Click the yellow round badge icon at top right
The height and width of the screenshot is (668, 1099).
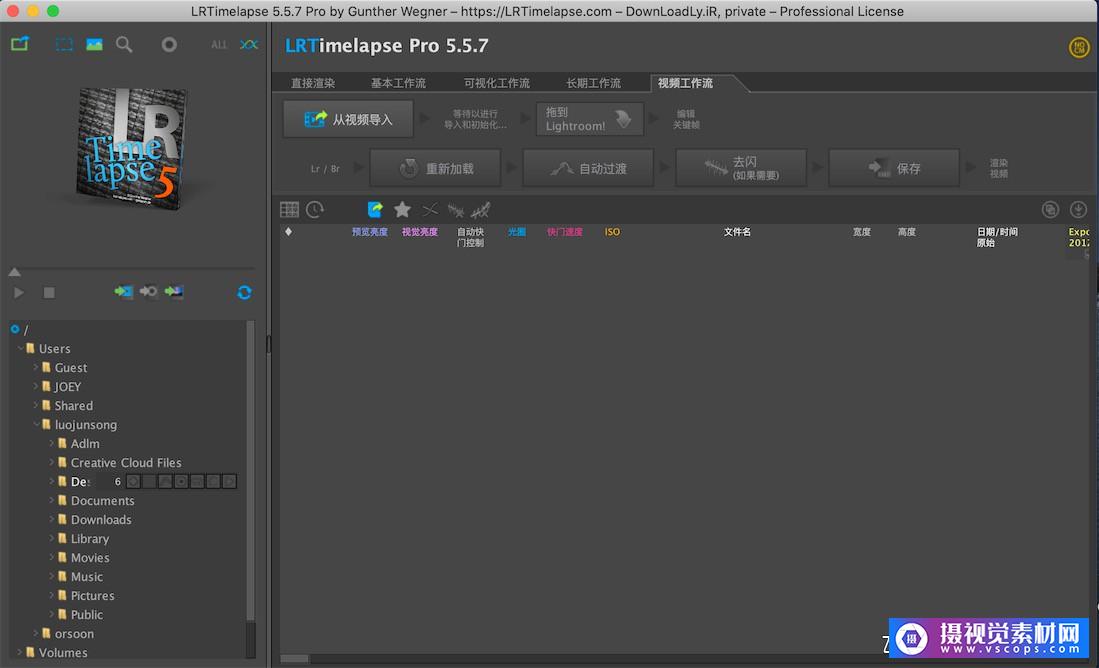pyautogui.click(x=1079, y=48)
